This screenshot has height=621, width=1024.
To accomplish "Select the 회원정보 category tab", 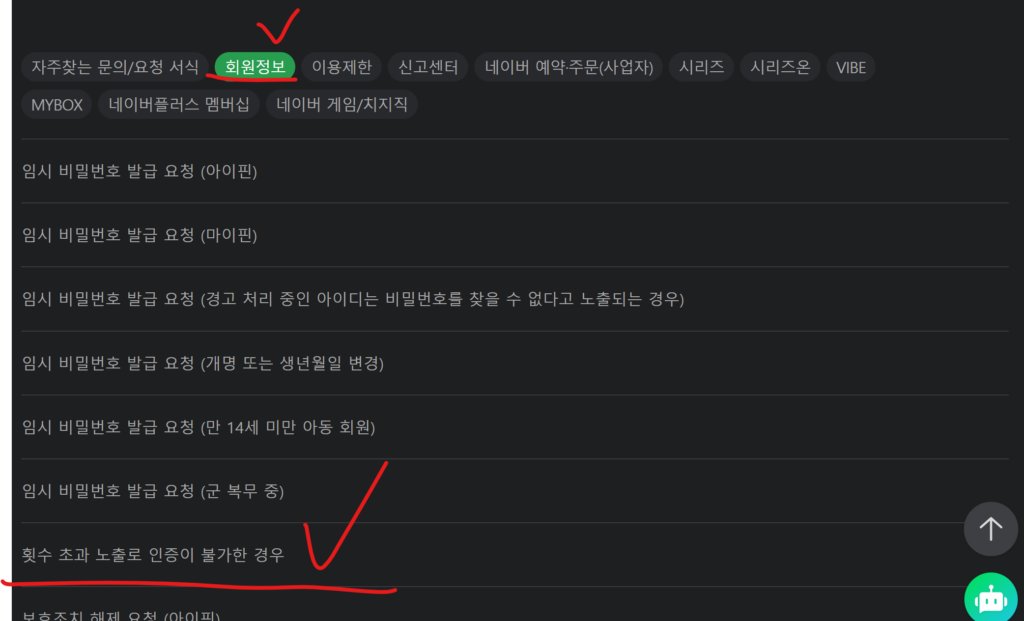I will click(x=255, y=67).
